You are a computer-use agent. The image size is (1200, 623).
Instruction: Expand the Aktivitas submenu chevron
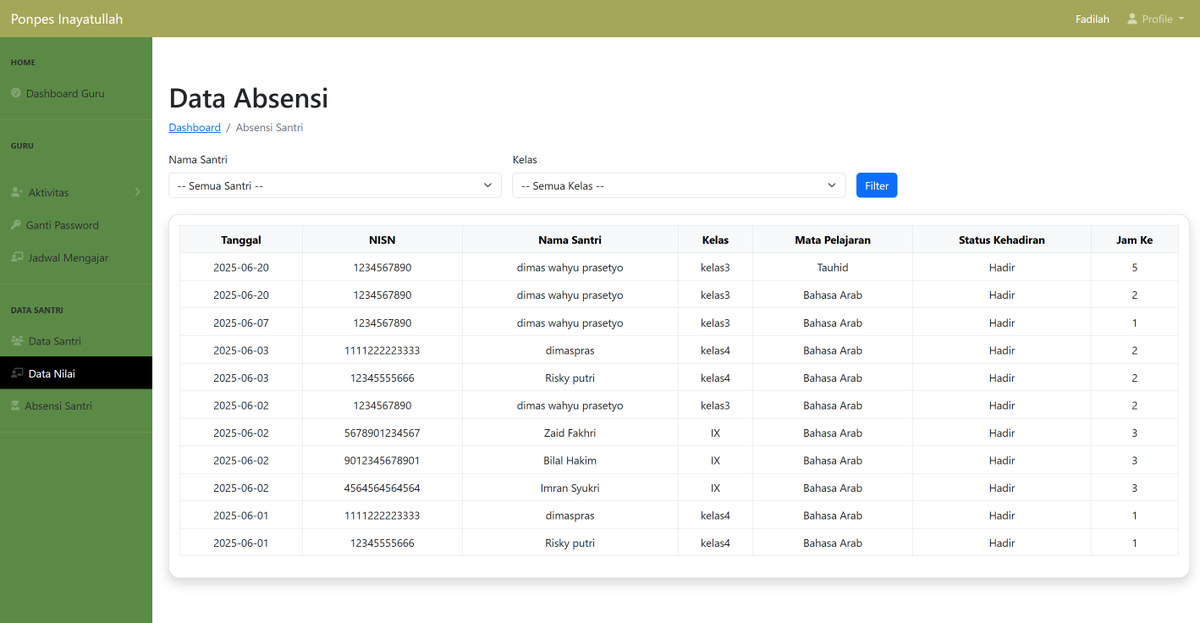(138, 192)
